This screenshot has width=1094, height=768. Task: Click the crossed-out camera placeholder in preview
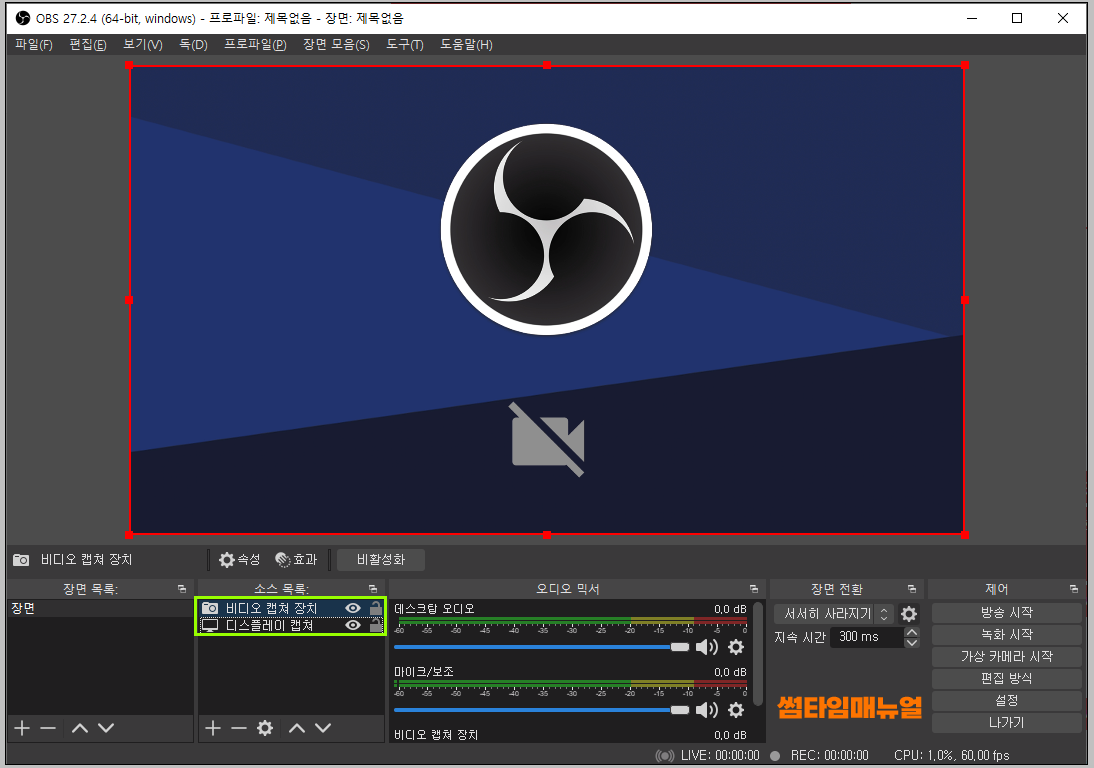pyautogui.click(x=548, y=439)
